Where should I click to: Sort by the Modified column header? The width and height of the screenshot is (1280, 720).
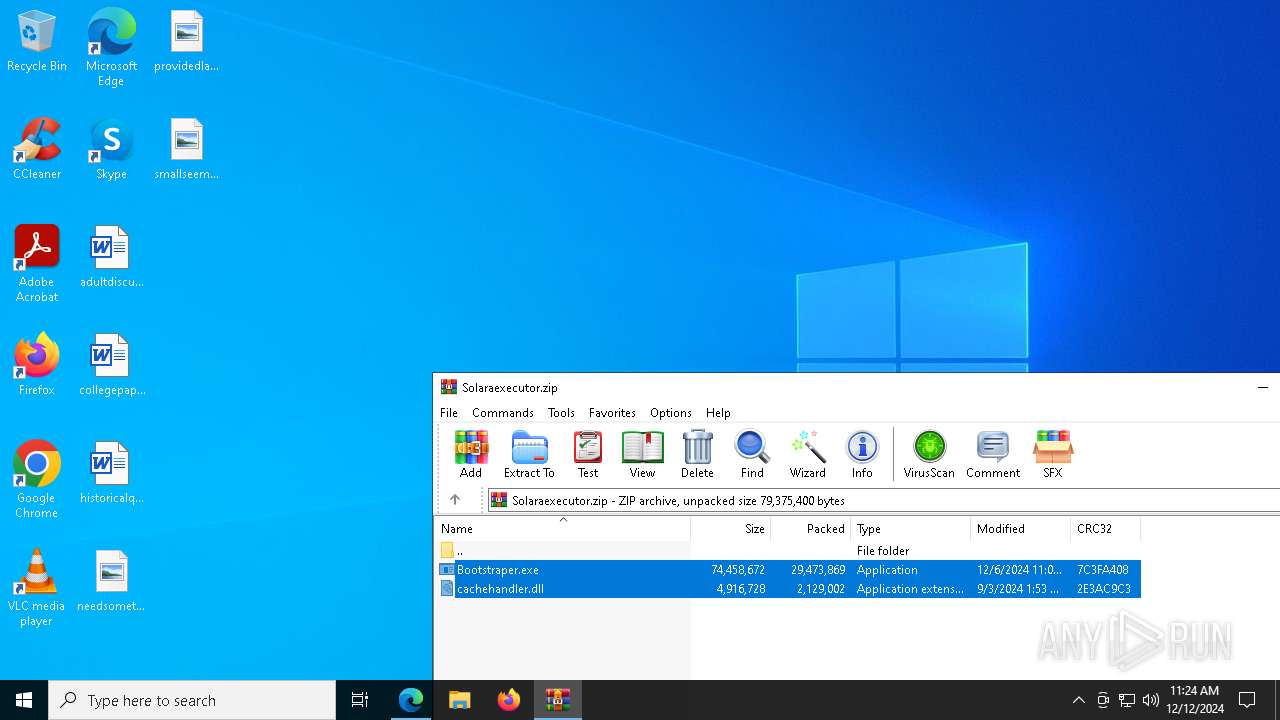[x=1020, y=529]
